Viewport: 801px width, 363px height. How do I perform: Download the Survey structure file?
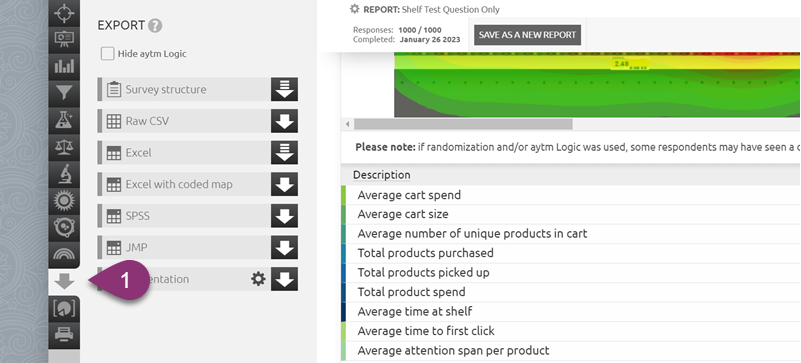point(285,89)
